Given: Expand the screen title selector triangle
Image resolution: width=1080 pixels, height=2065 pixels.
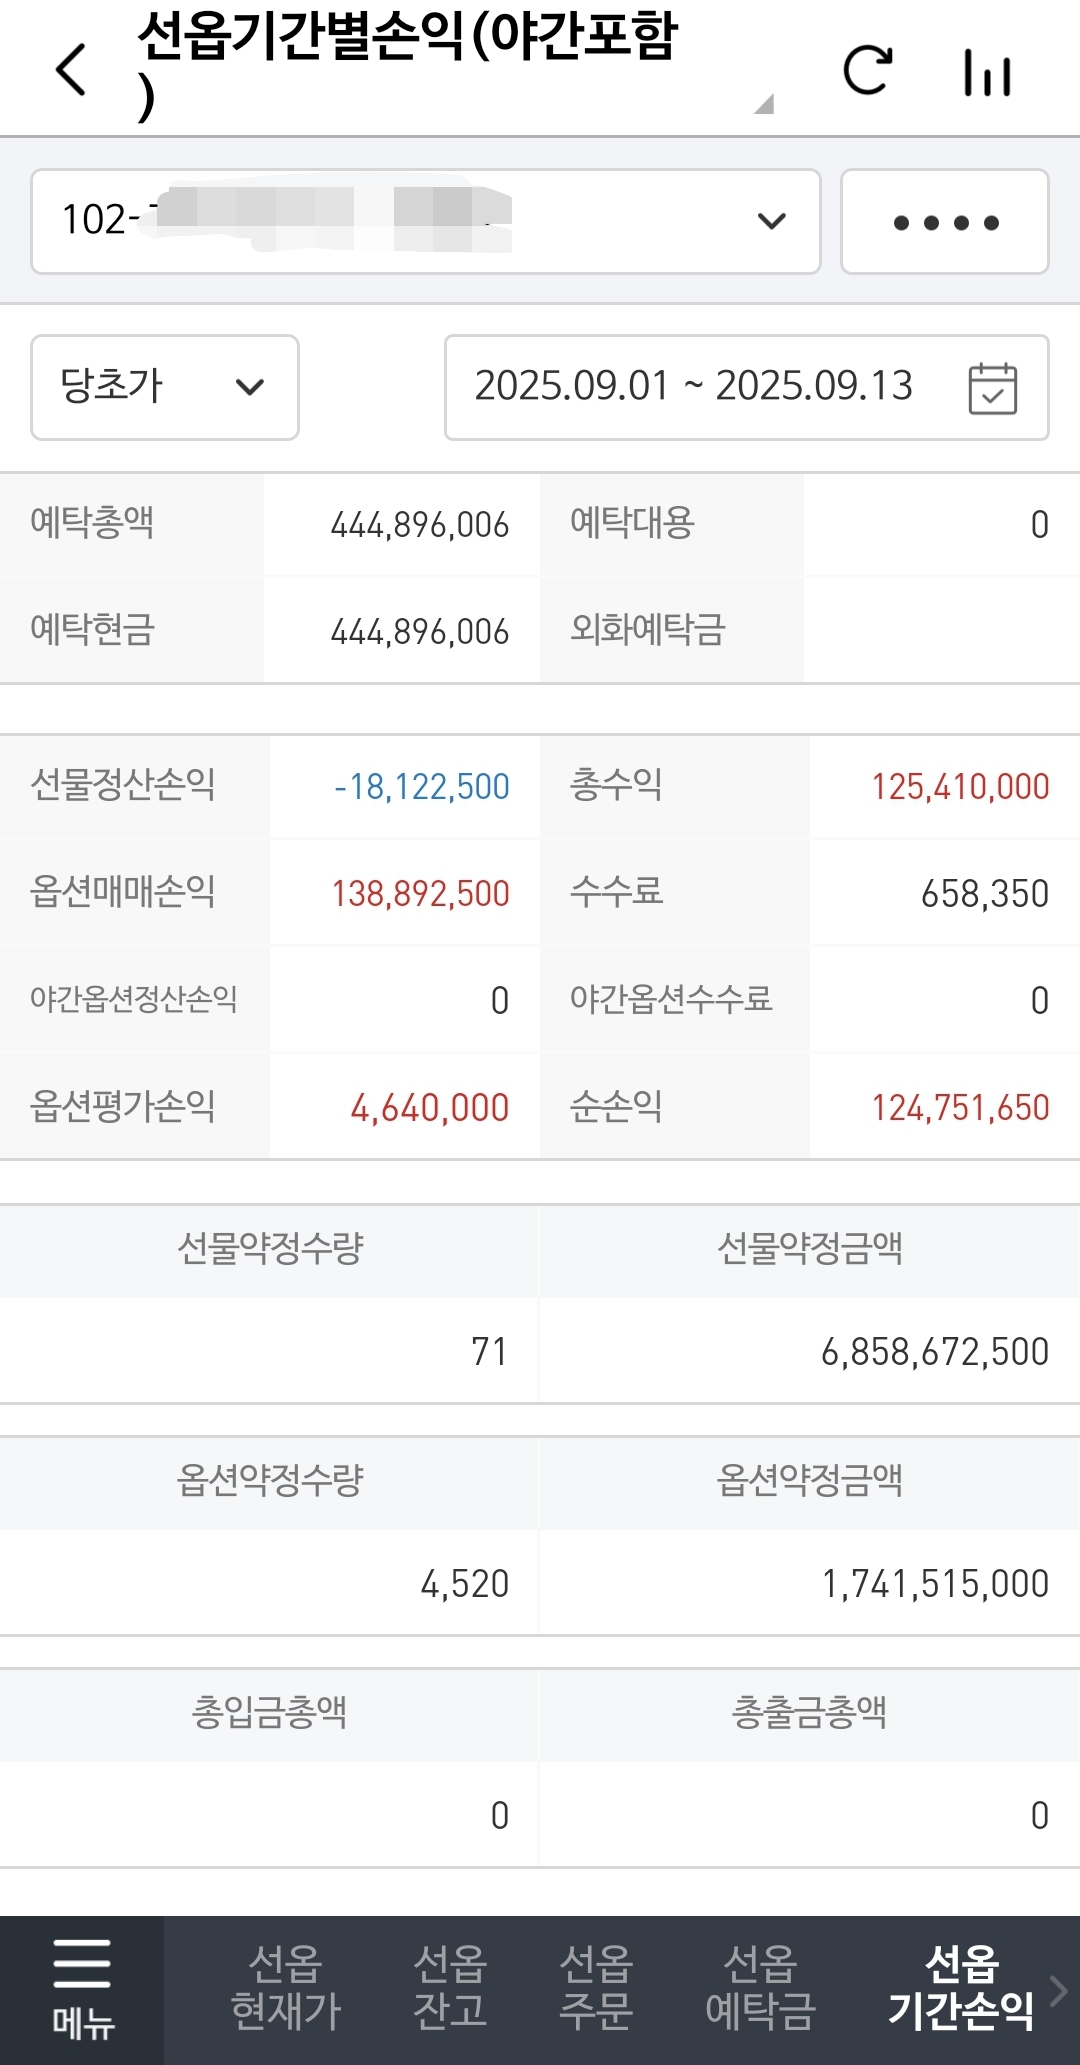Looking at the screenshot, I should (x=764, y=104).
